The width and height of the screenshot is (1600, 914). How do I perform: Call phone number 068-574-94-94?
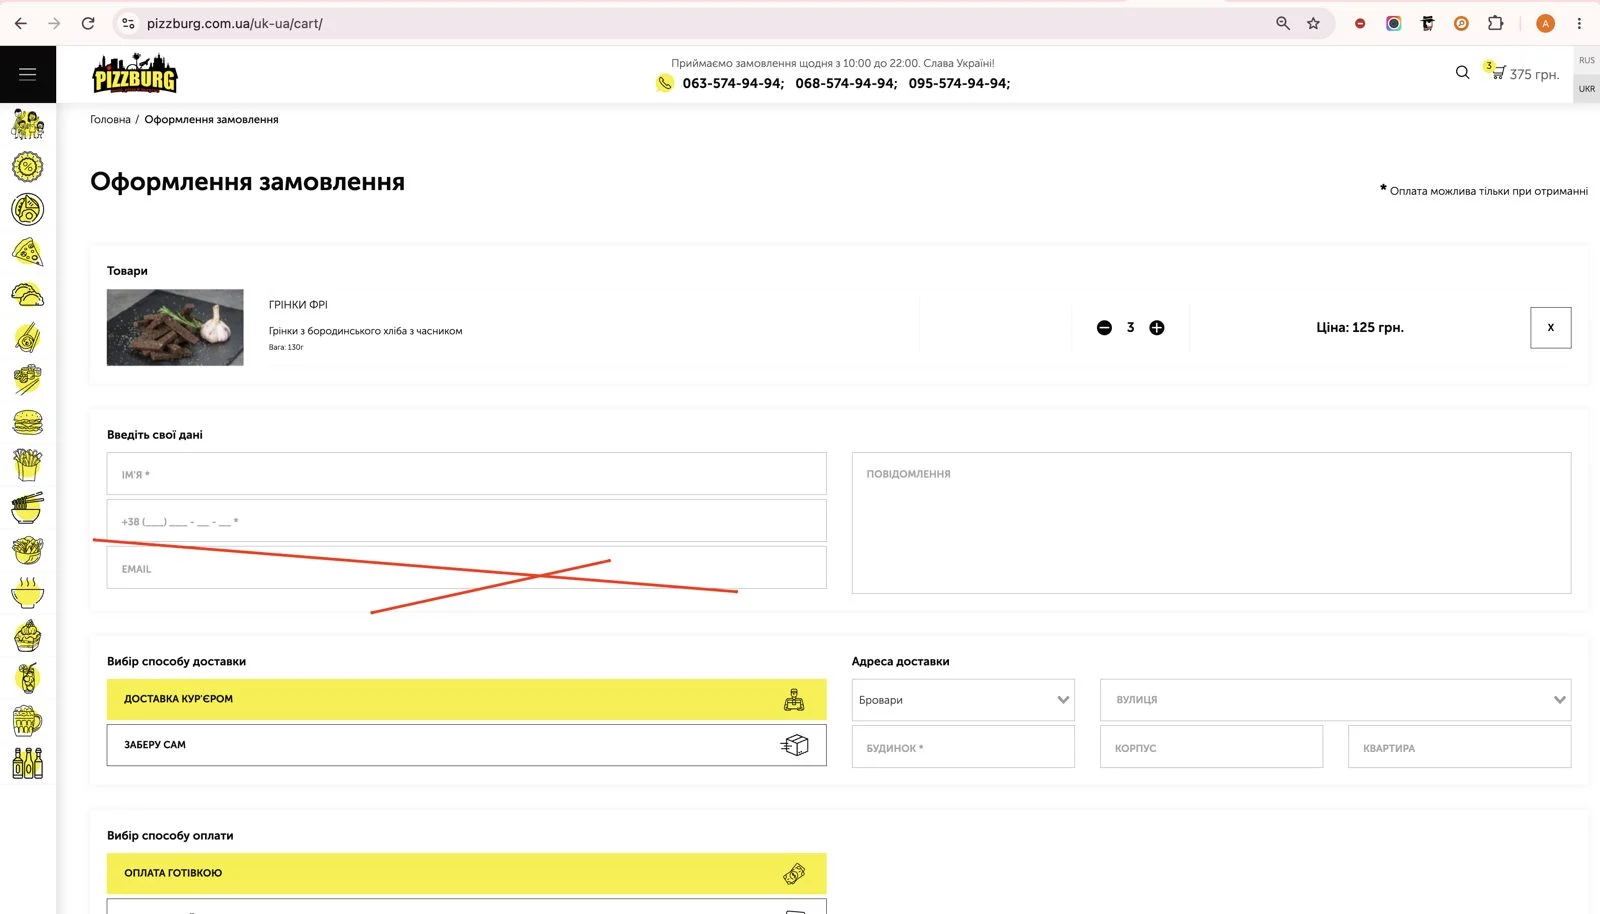point(846,83)
